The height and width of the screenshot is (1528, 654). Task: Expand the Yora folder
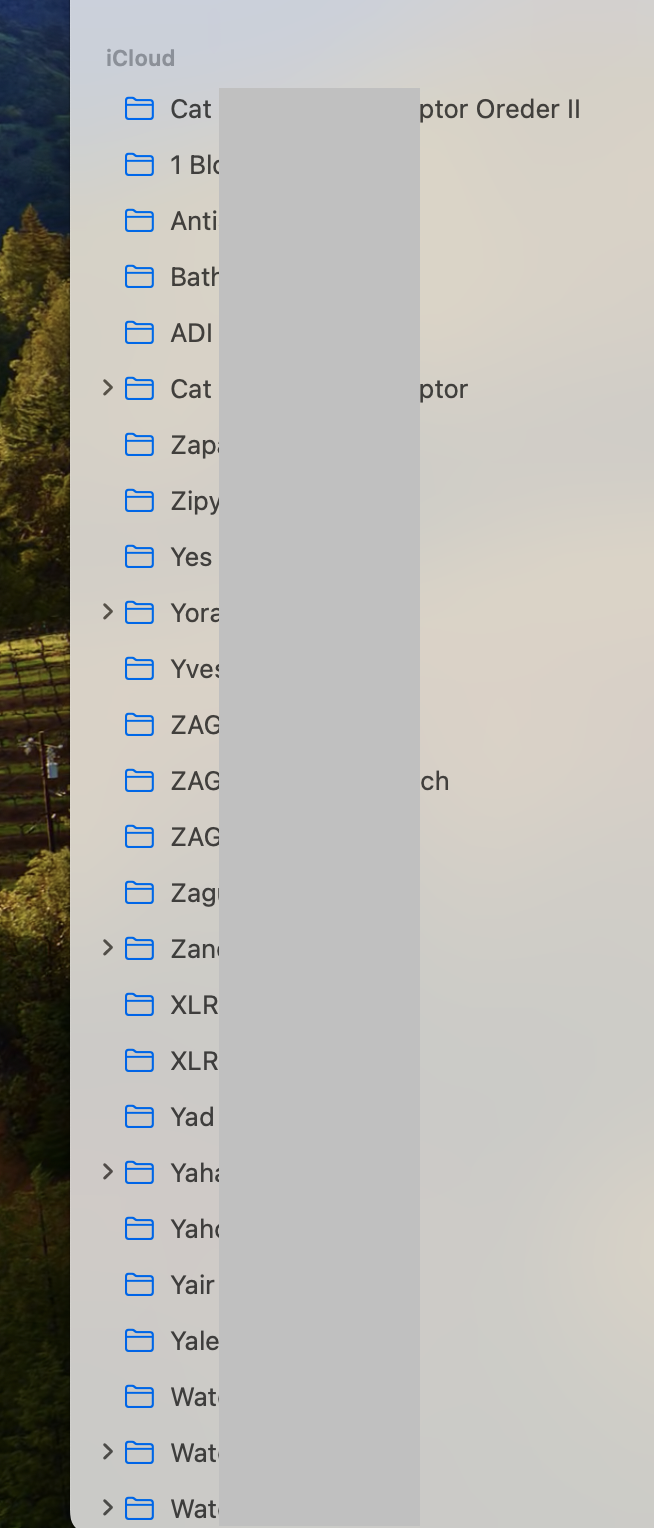[x=107, y=613]
